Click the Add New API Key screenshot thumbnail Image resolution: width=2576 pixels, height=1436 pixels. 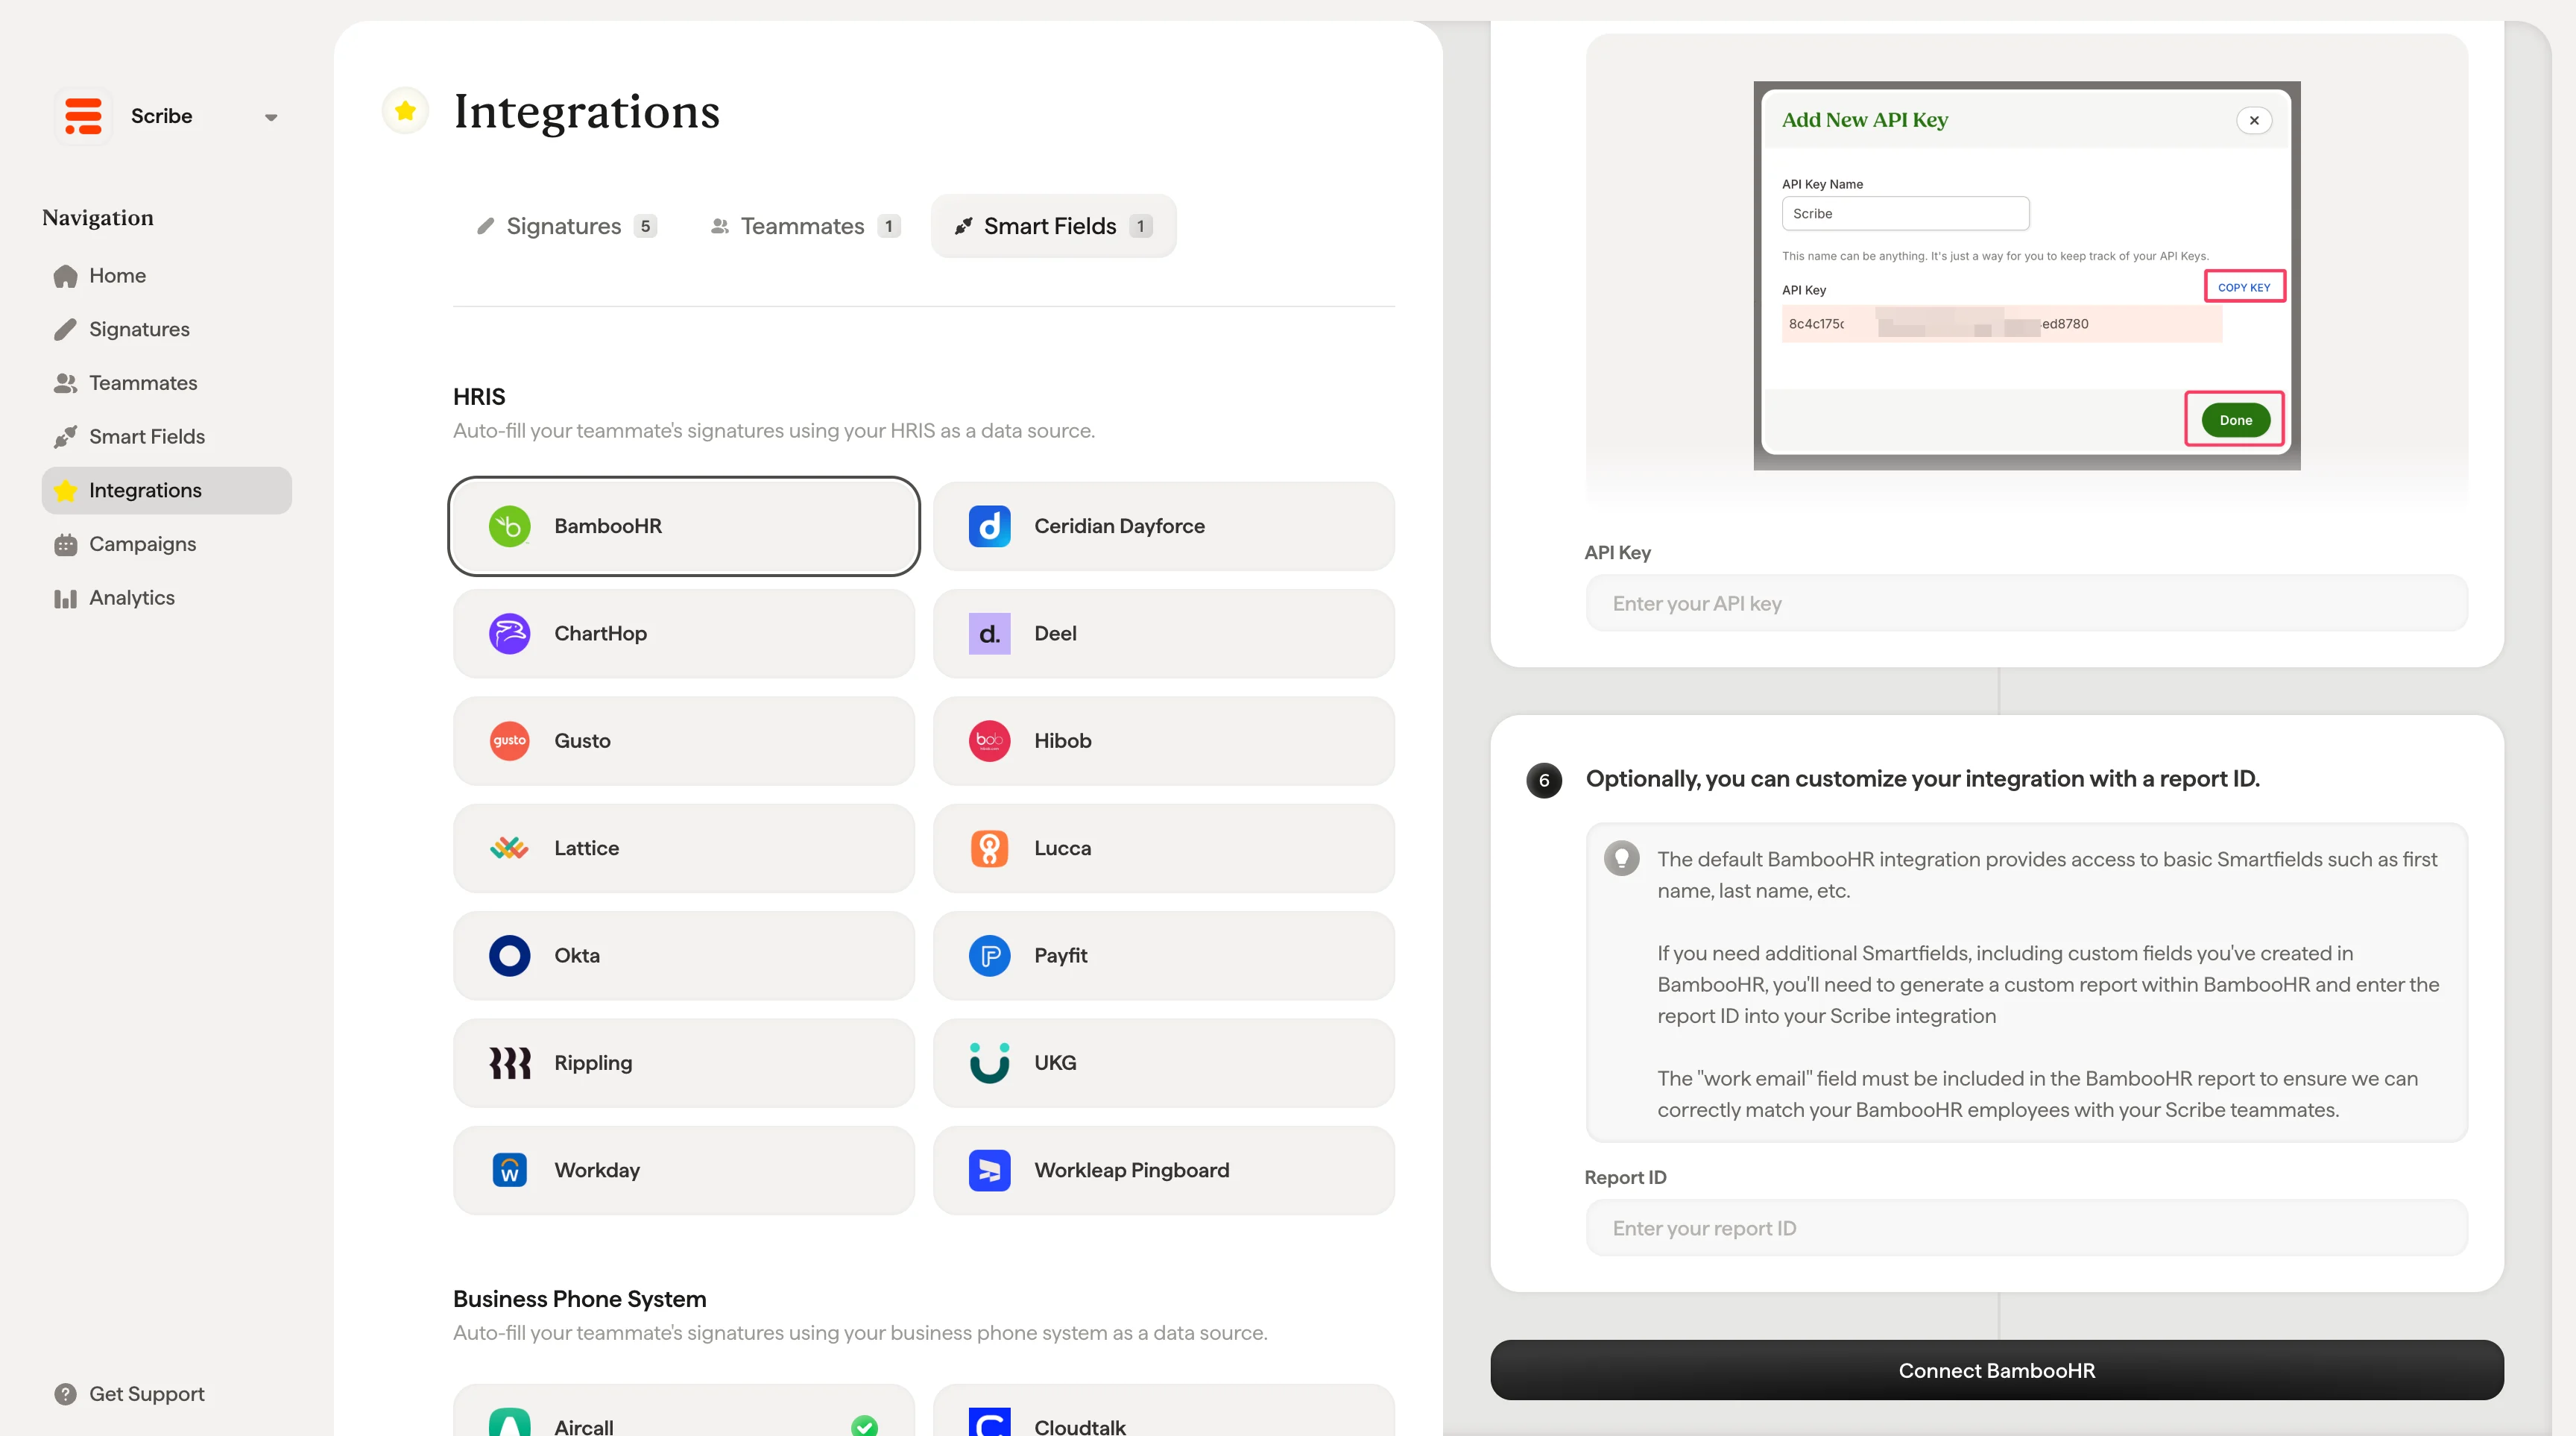[x=2026, y=275]
